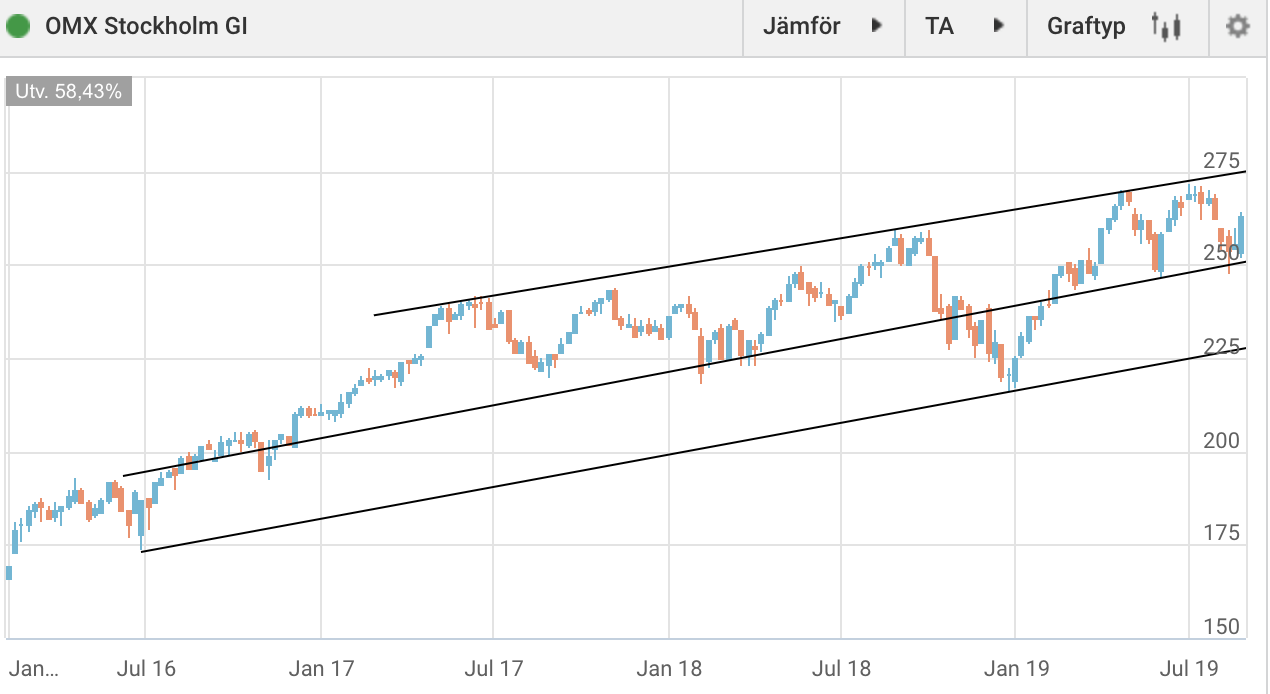Expand the Jämför arrow

coord(877,26)
